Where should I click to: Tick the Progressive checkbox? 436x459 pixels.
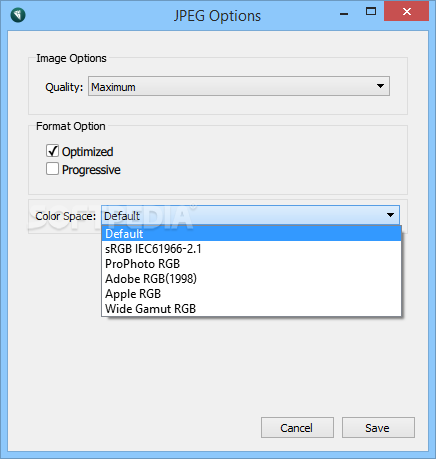point(52,169)
